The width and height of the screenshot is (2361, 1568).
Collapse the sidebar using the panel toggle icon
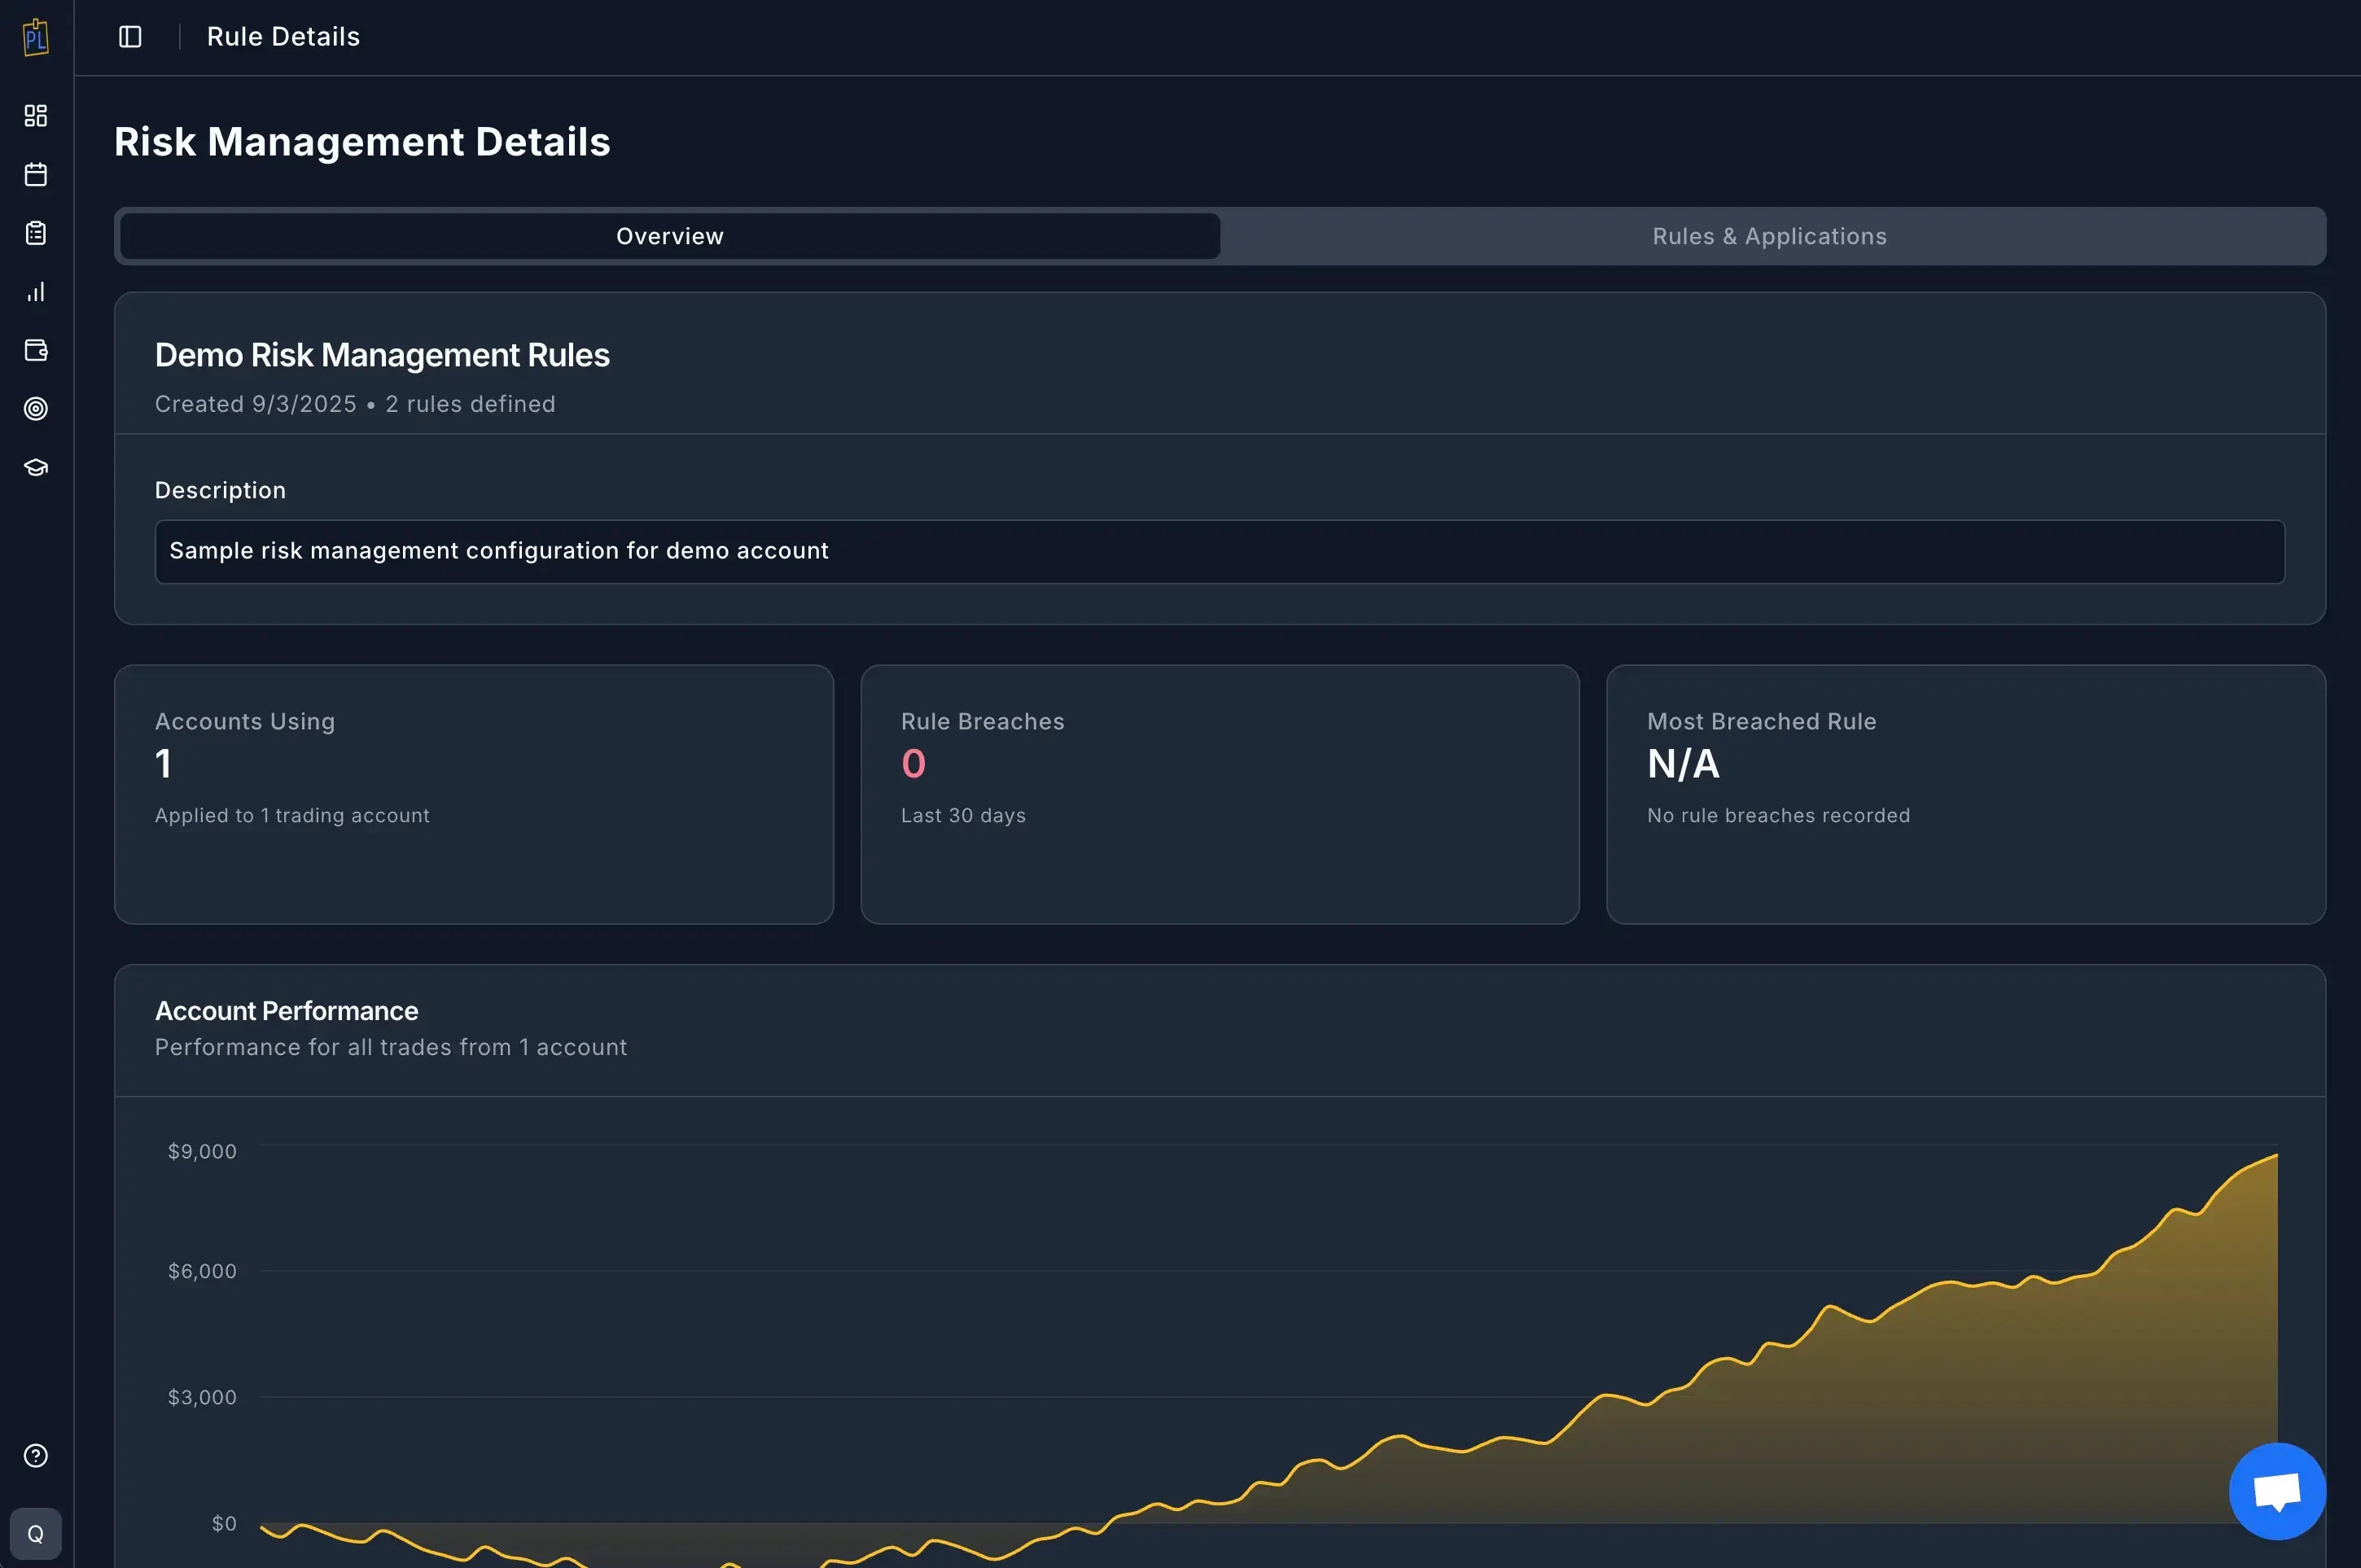pyautogui.click(x=130, y=36)
